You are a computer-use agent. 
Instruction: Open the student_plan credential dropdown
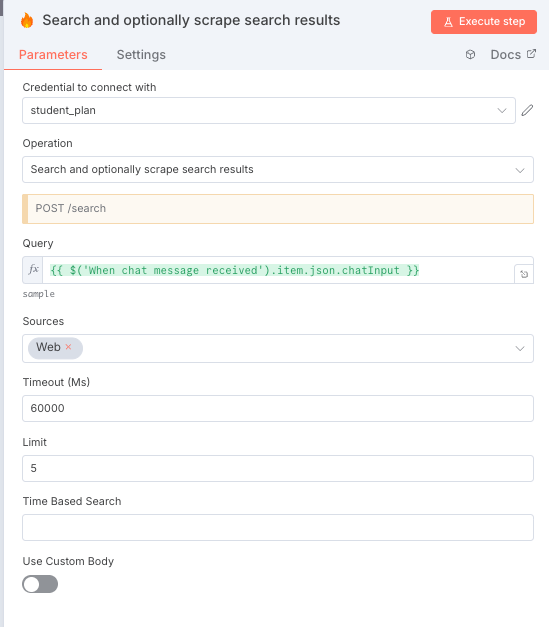[269, 110]
